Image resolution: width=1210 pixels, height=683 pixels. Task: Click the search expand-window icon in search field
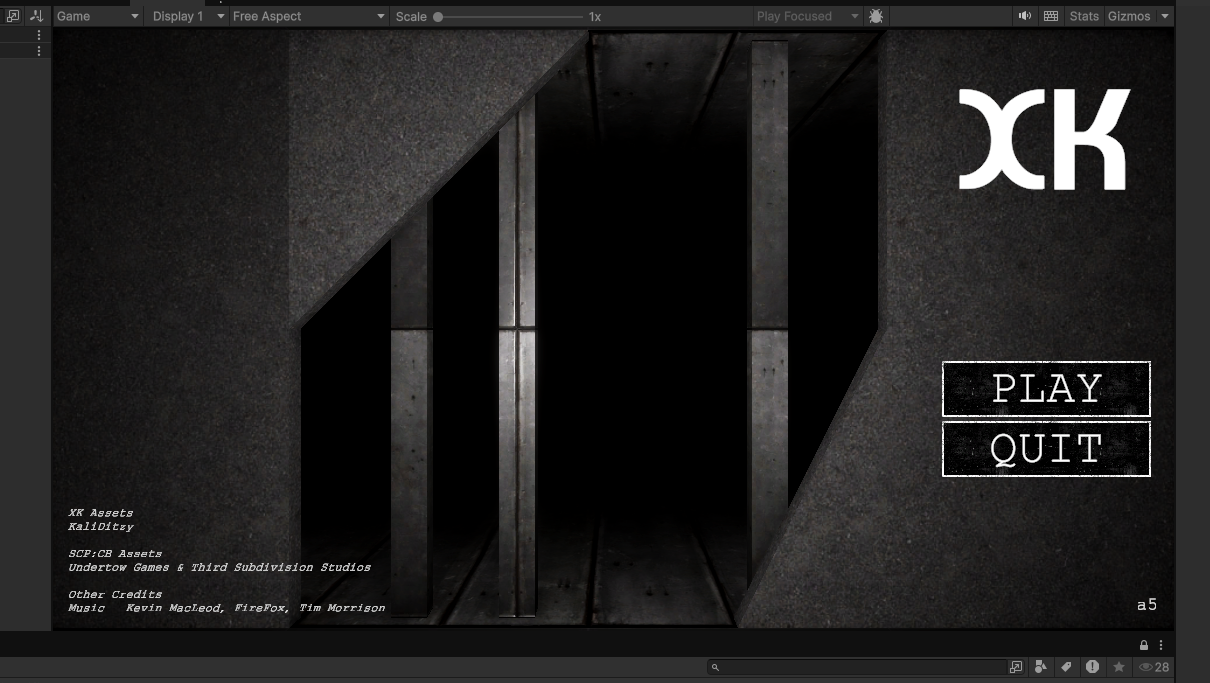[x=1016, y=667]
